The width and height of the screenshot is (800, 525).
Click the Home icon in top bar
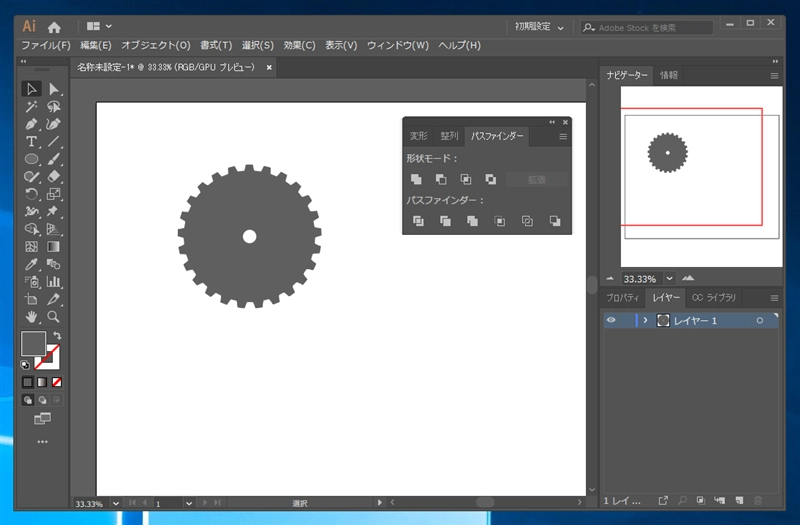pos(54,27)
